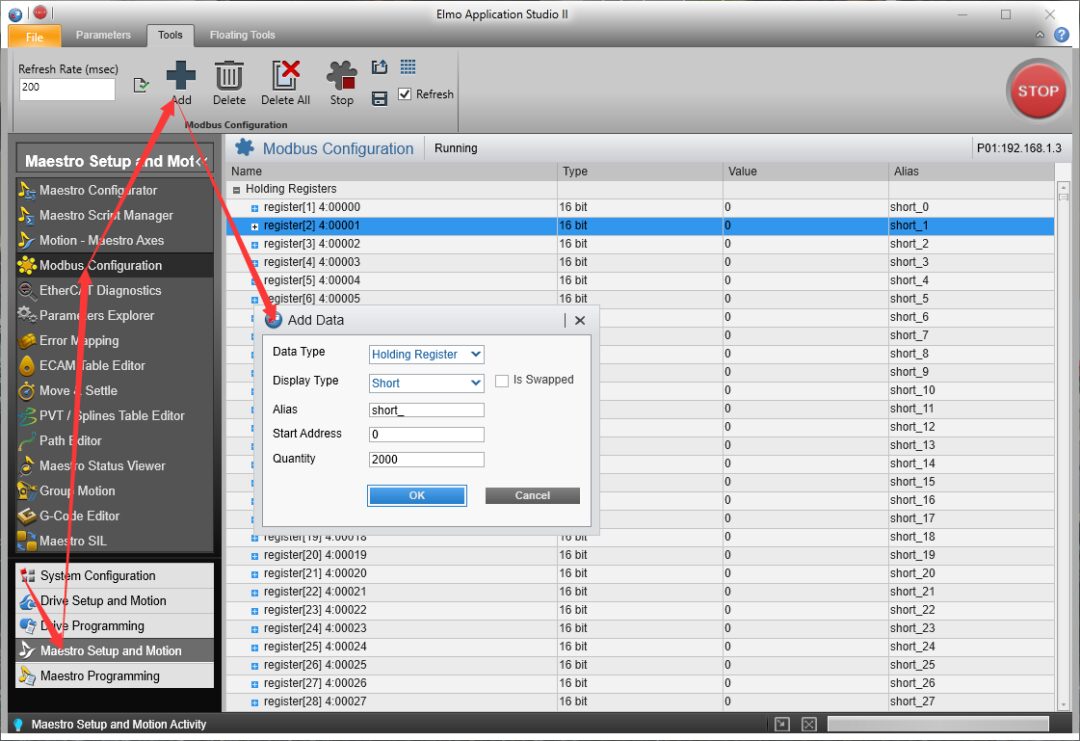Click the short_22 alias cell
The width and height of the screenshot is (1080, 741).
(971, 609)
